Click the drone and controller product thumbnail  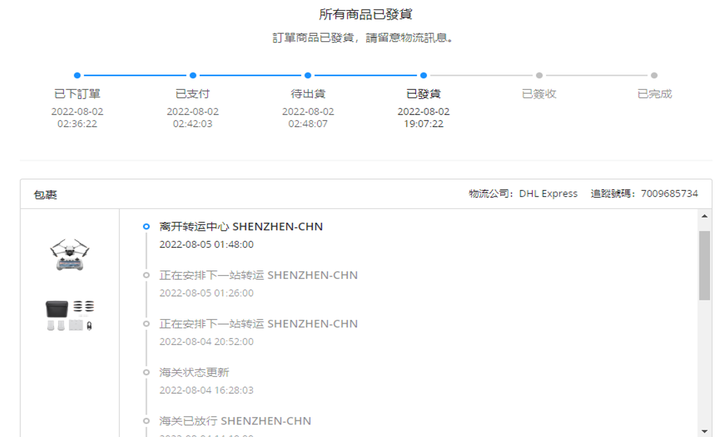click(x=70, y=254)
